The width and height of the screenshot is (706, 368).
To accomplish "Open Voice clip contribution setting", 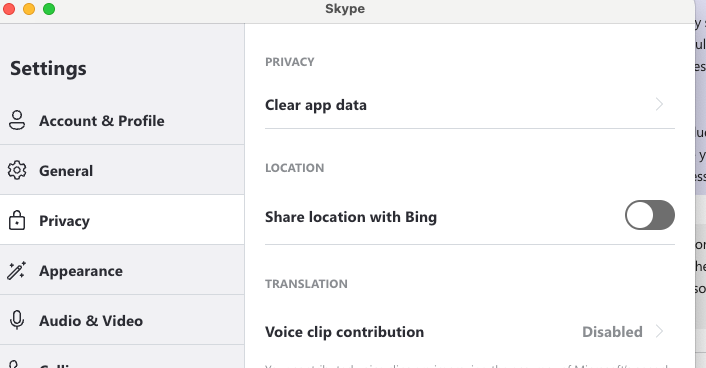I will point(470,332).
